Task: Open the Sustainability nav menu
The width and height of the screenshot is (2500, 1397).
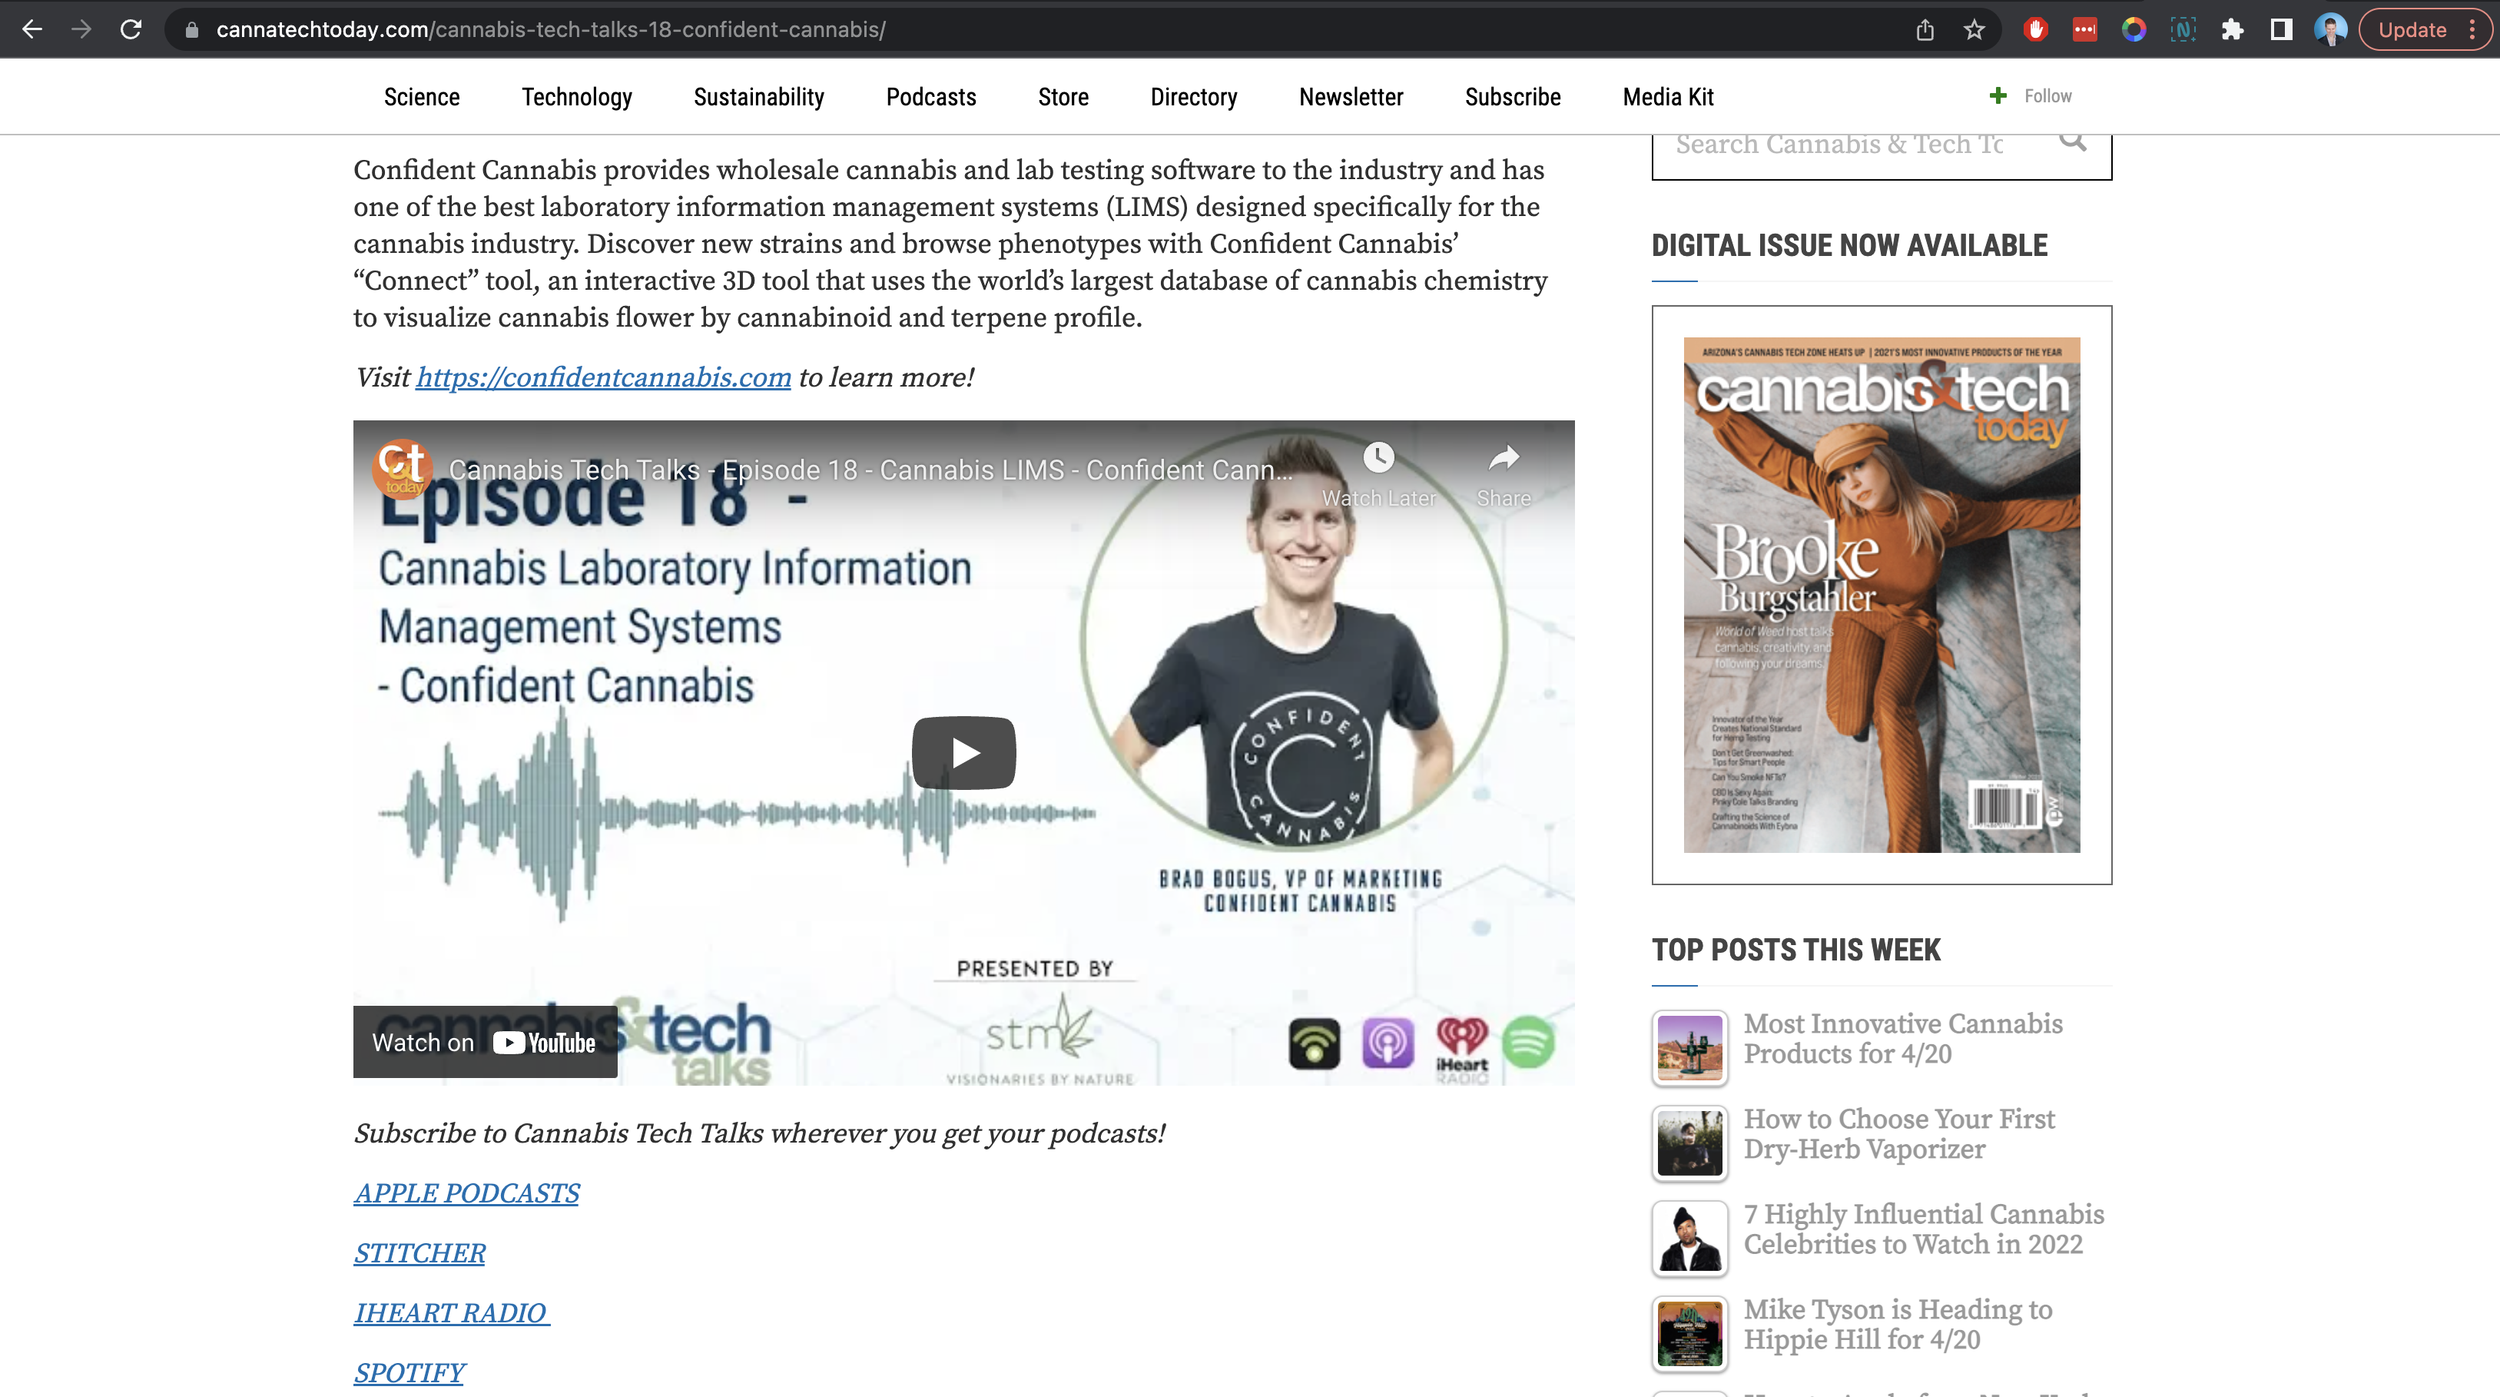Action: (758, 97)
